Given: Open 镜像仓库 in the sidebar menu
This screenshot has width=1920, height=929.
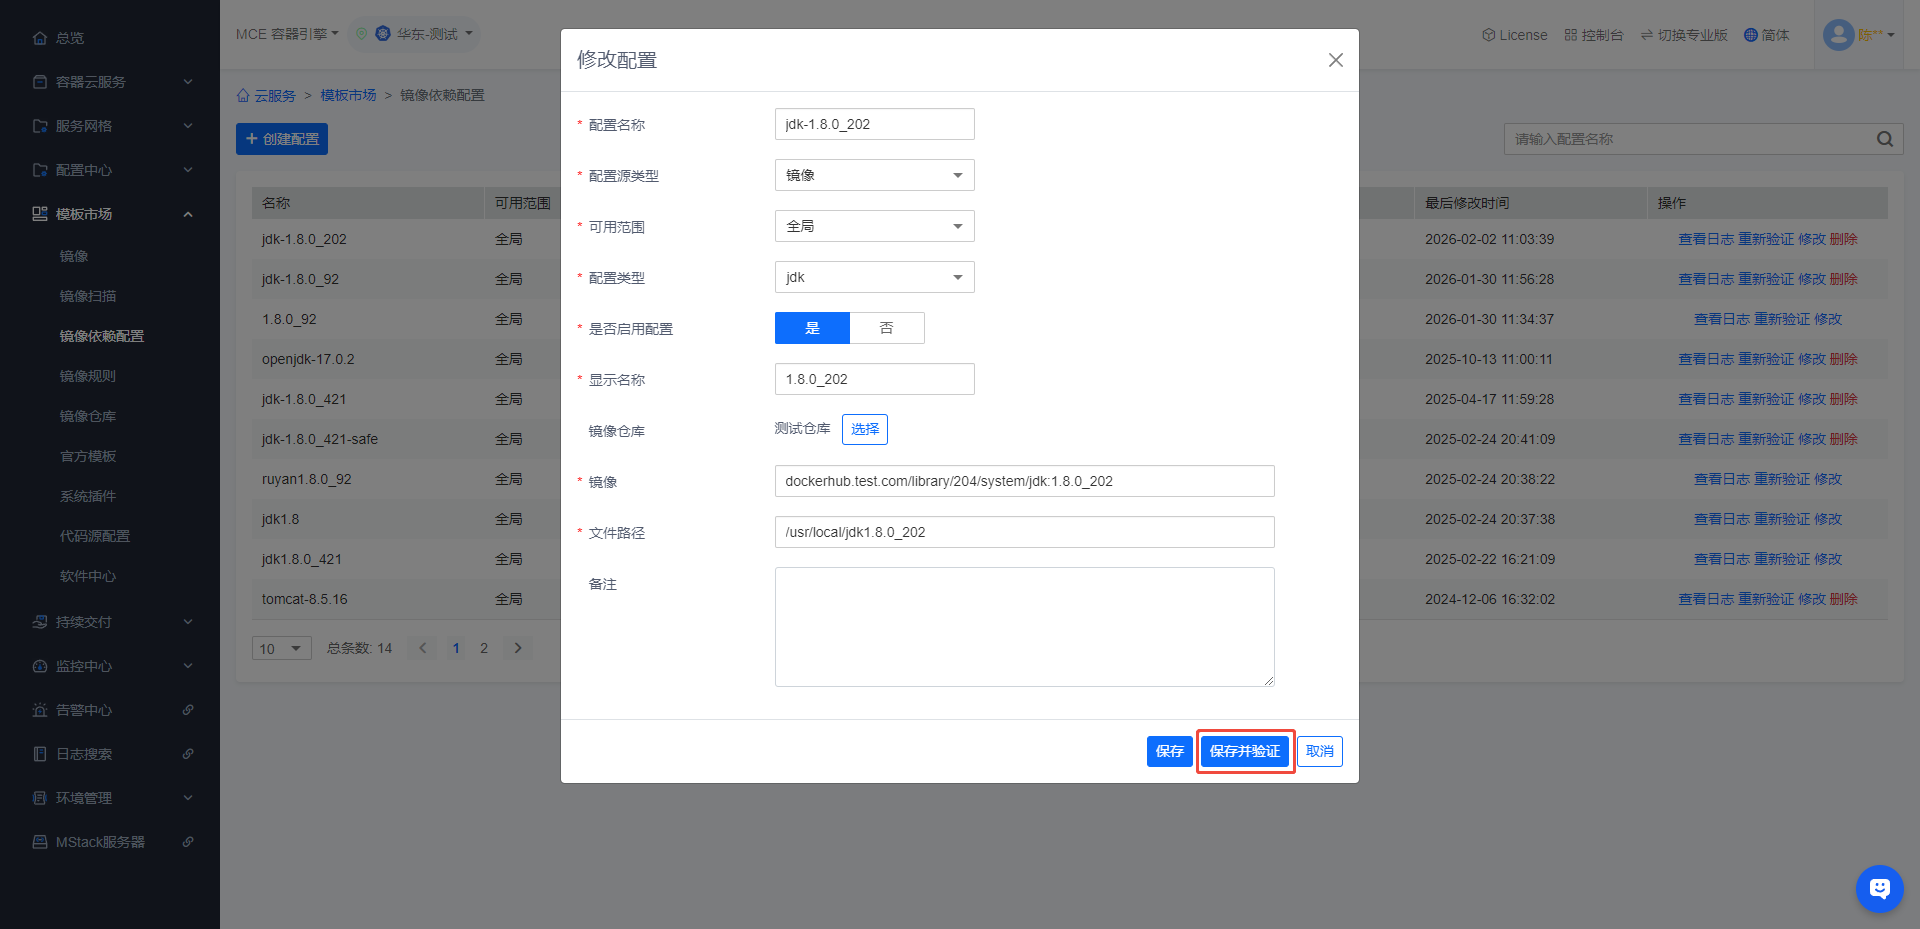Looking at the screenshot, I should click(x=88, y=416).
